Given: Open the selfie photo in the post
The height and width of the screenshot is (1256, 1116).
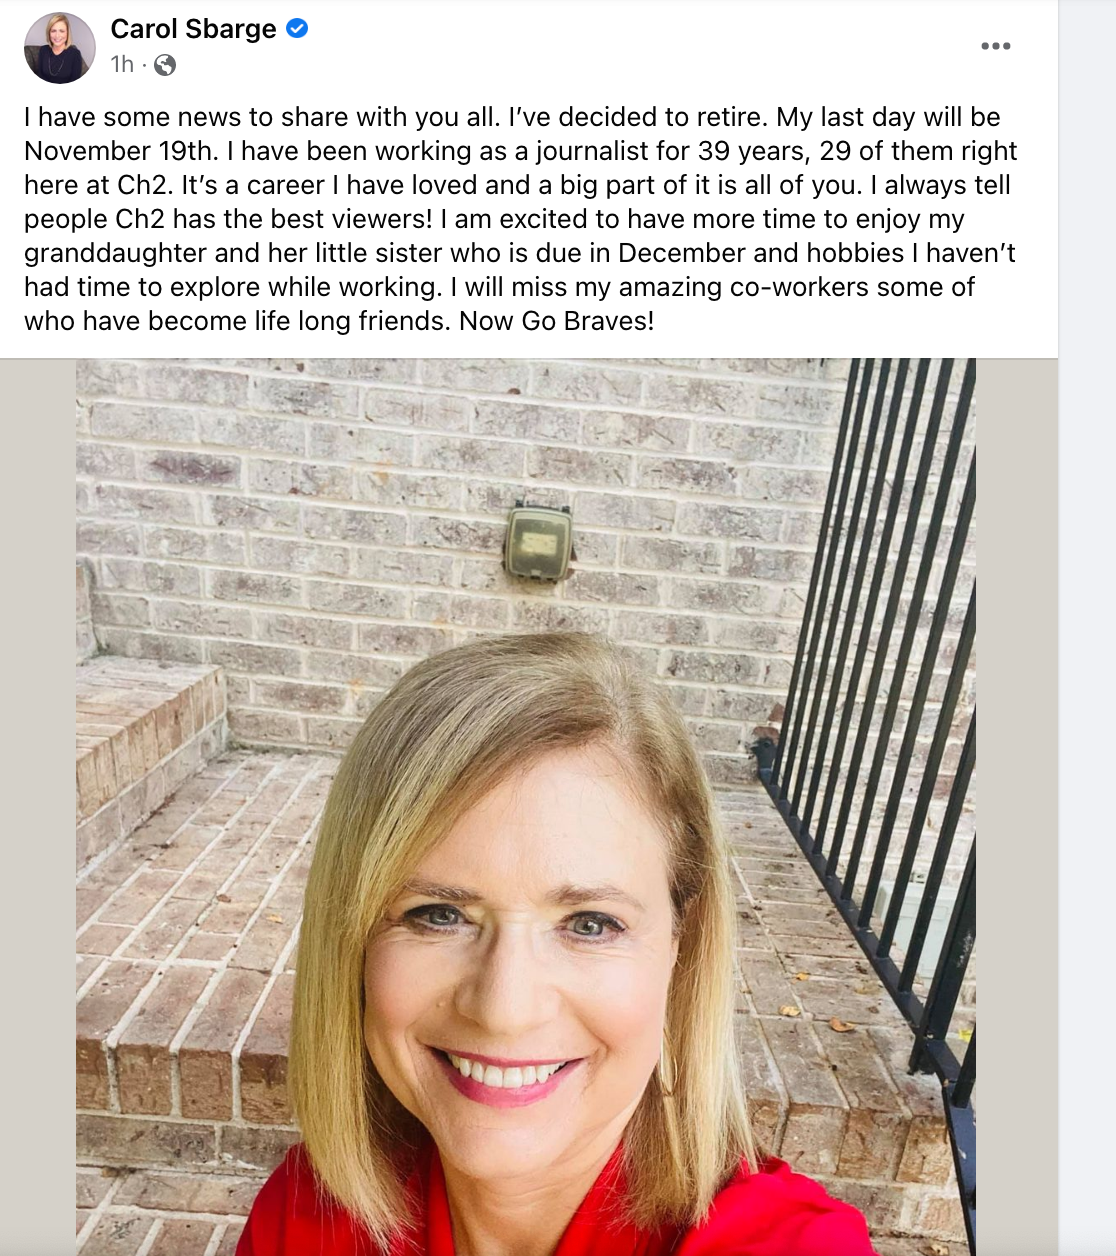Looking at the screenshot, I should pyautogui.click(x=526, y=807).
